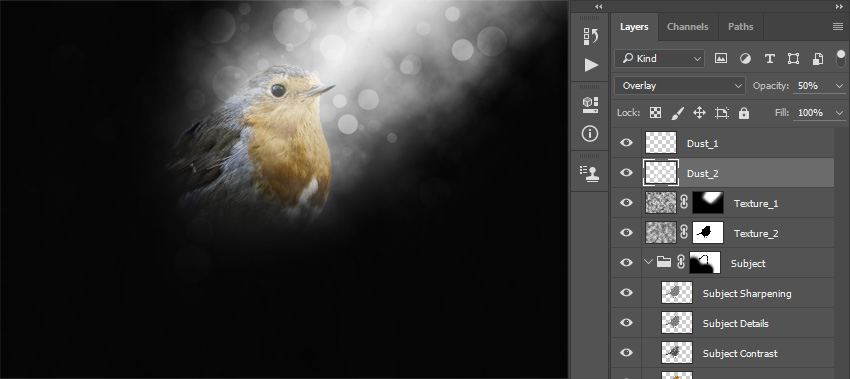The image size is (850, 379).
Task: Toggle the layer filtering on/off switch
Action: pyautogui.click(x=841, y=59)
